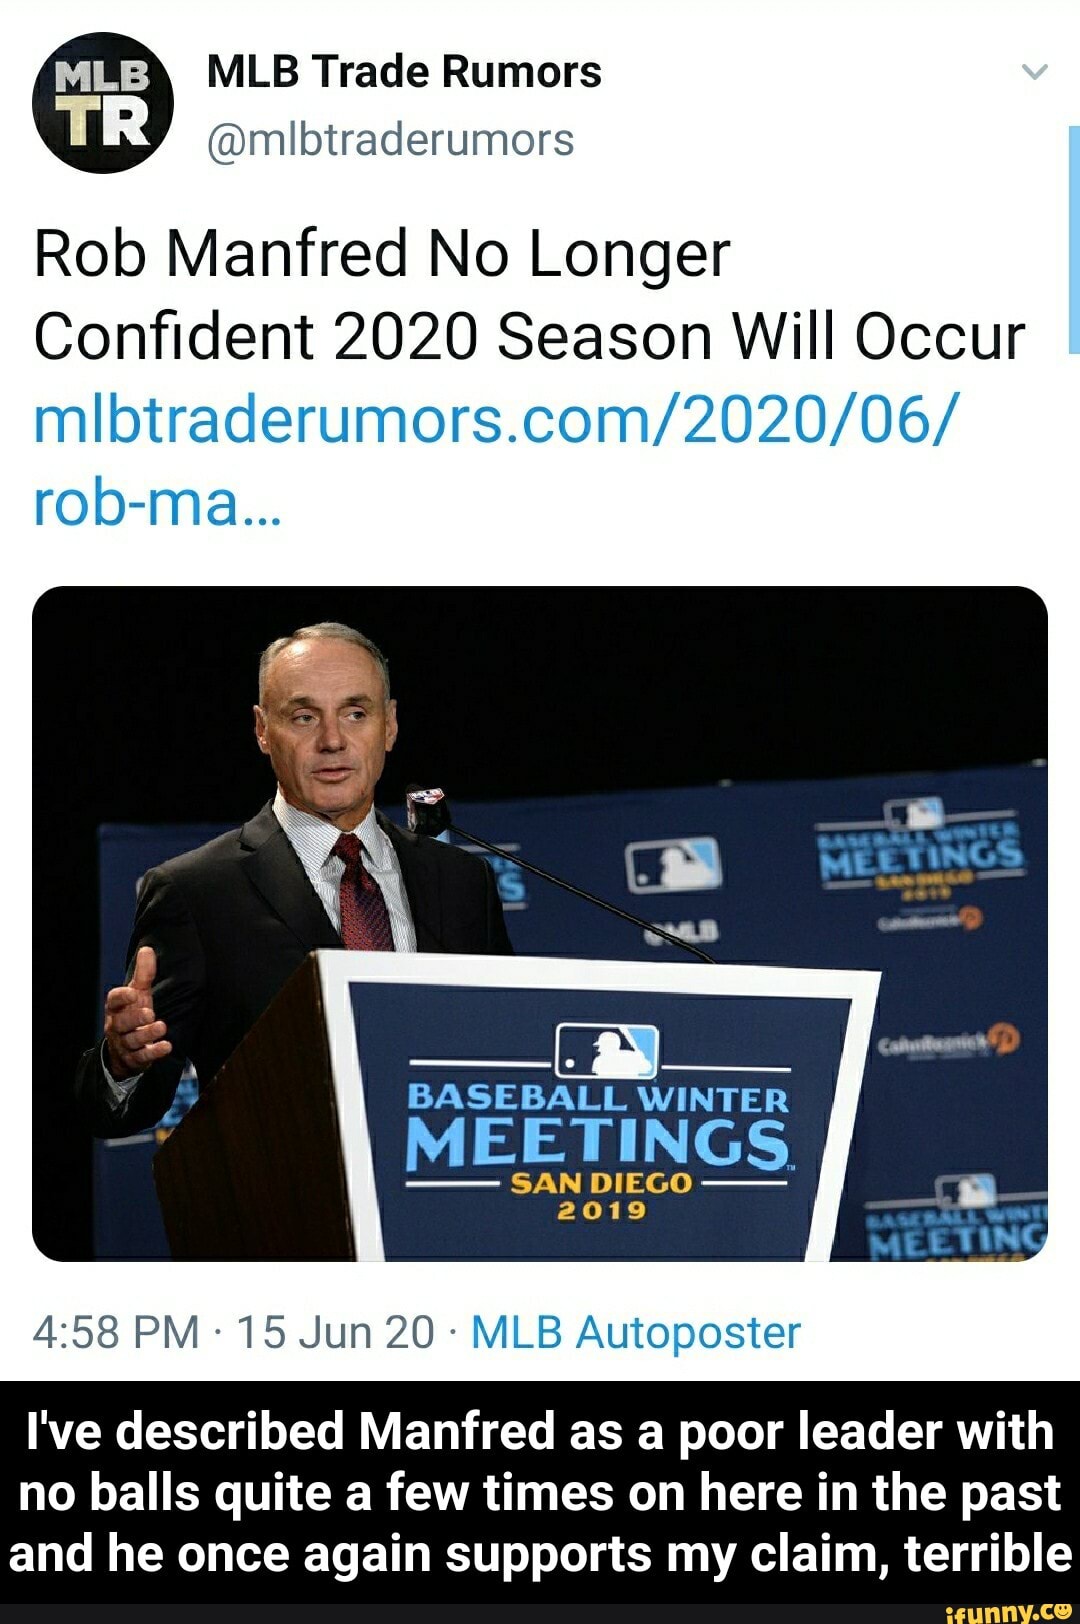This screenshot has height=1624, width=1080.
Task: Click the MLB logo on the background banner
Action: pos(673,865)
